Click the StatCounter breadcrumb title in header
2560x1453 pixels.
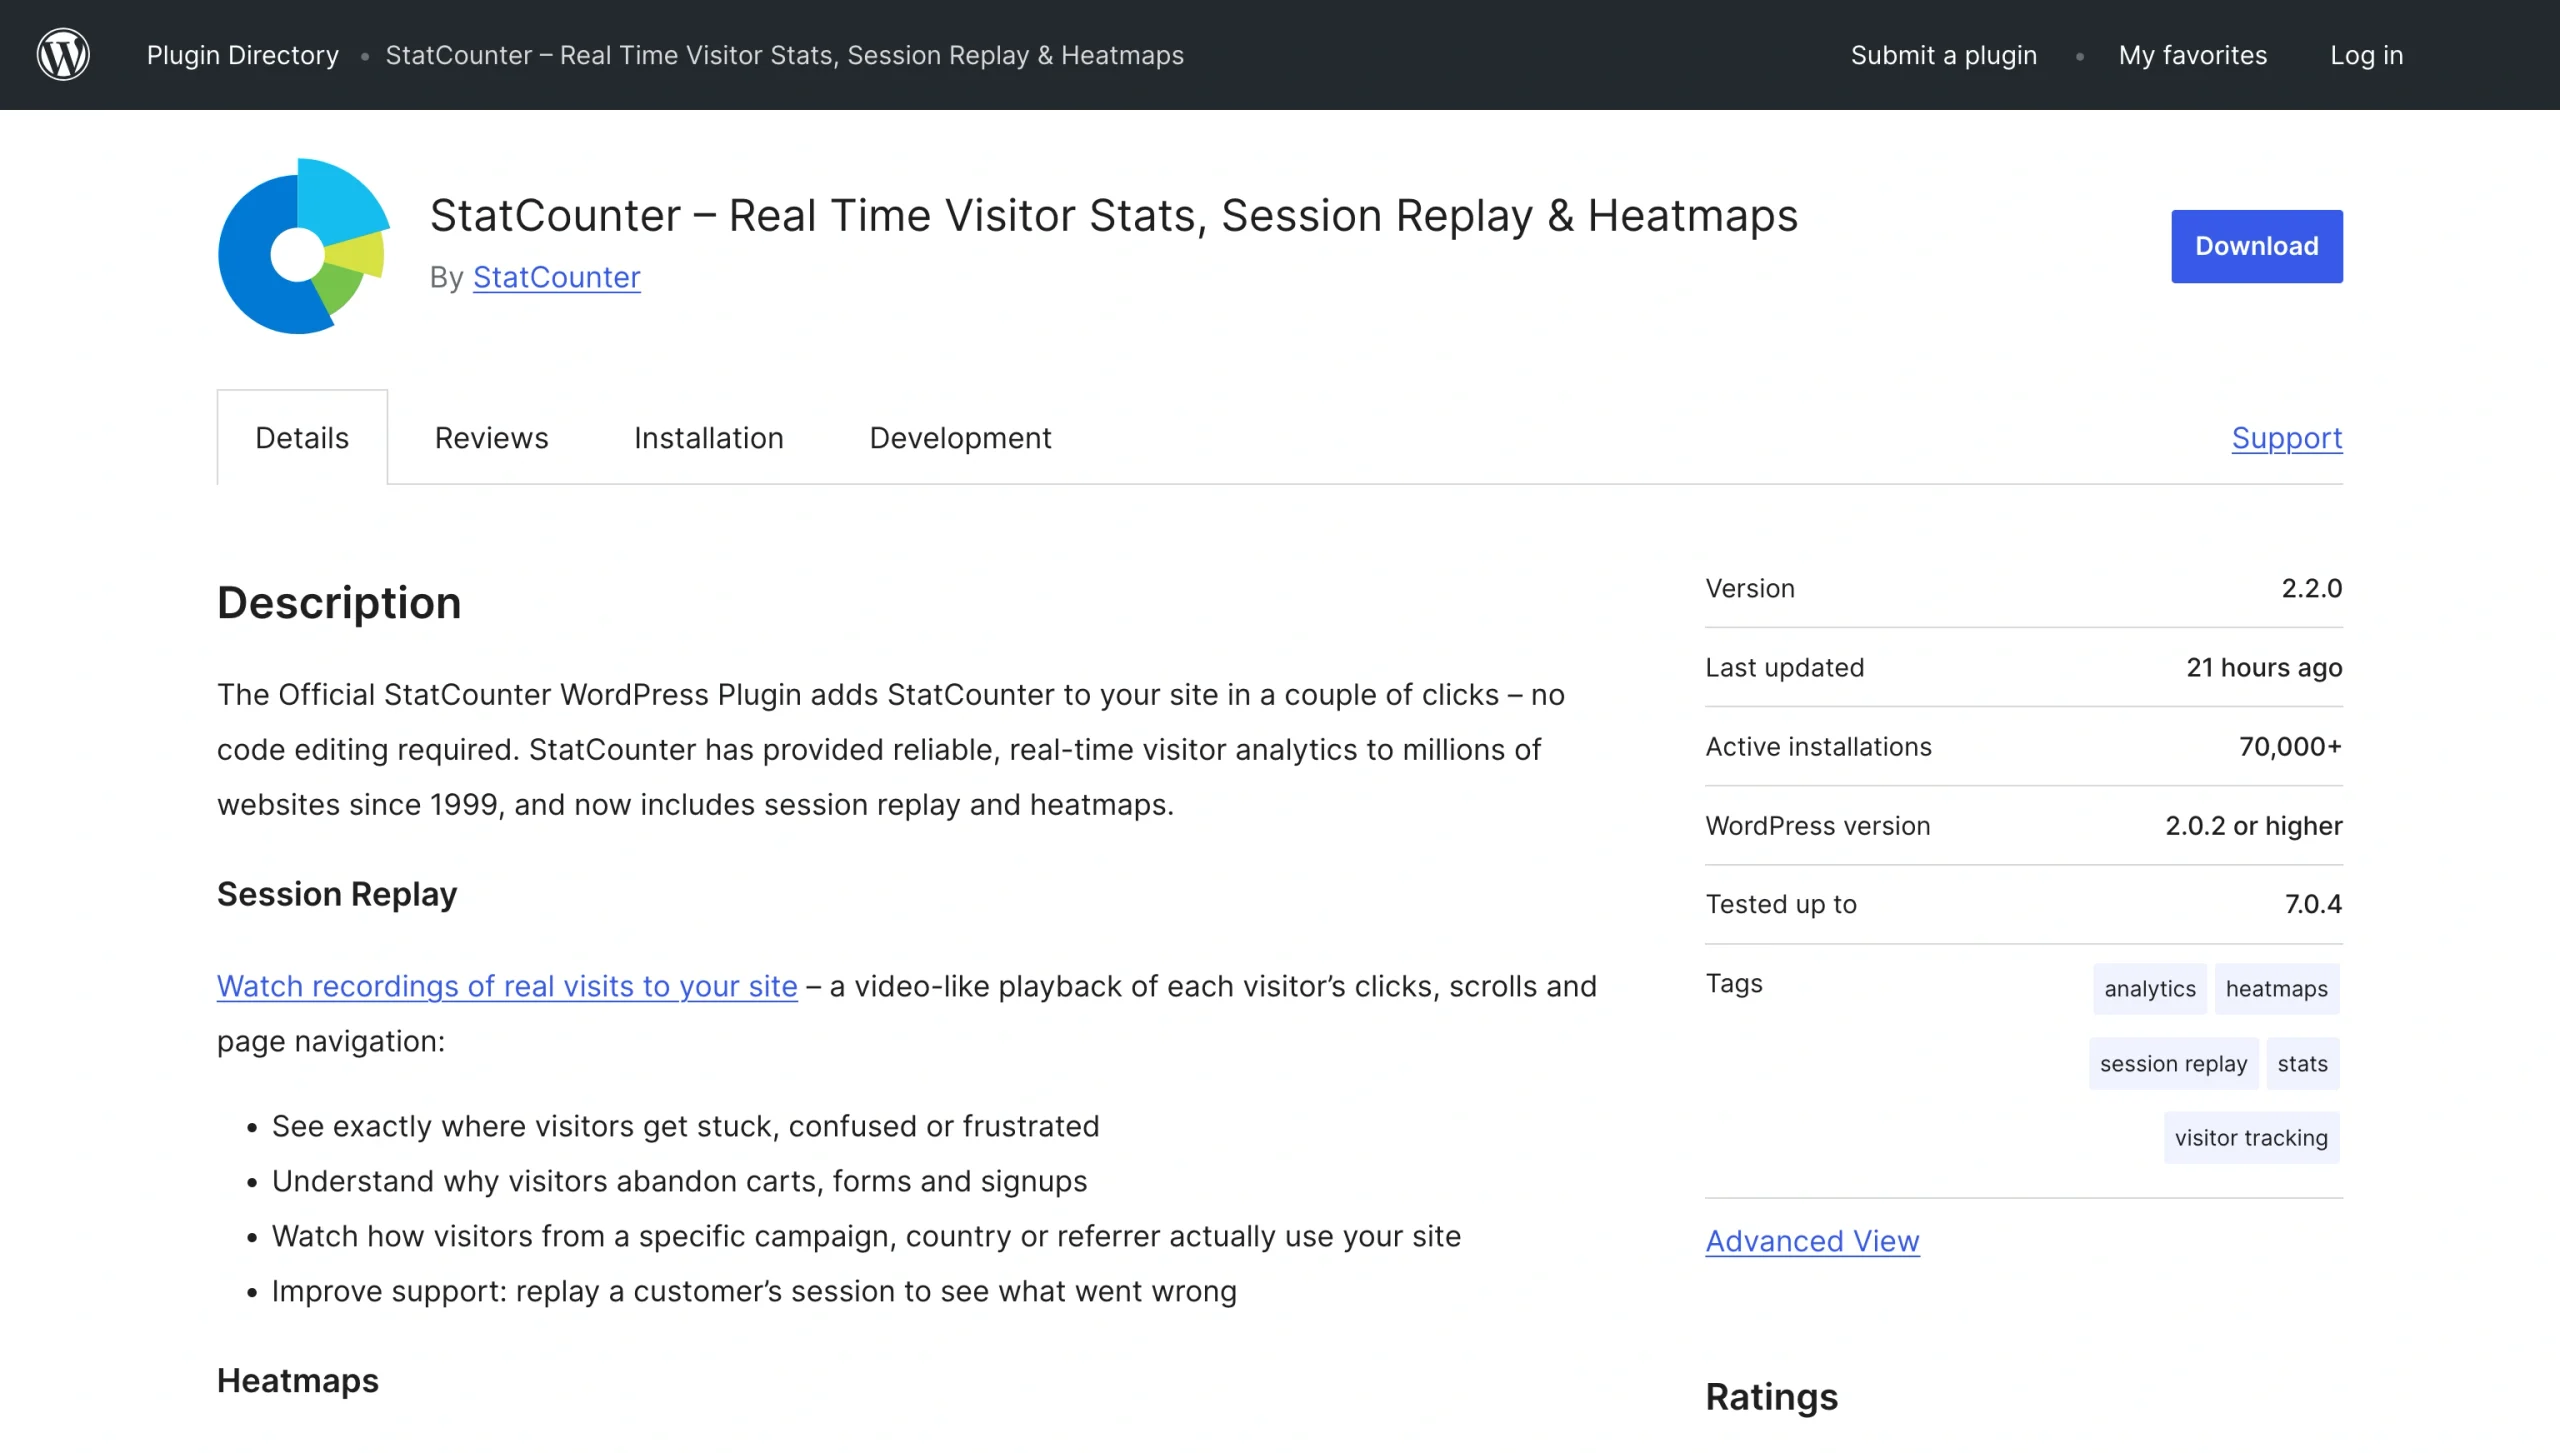[x=784, y=55]
